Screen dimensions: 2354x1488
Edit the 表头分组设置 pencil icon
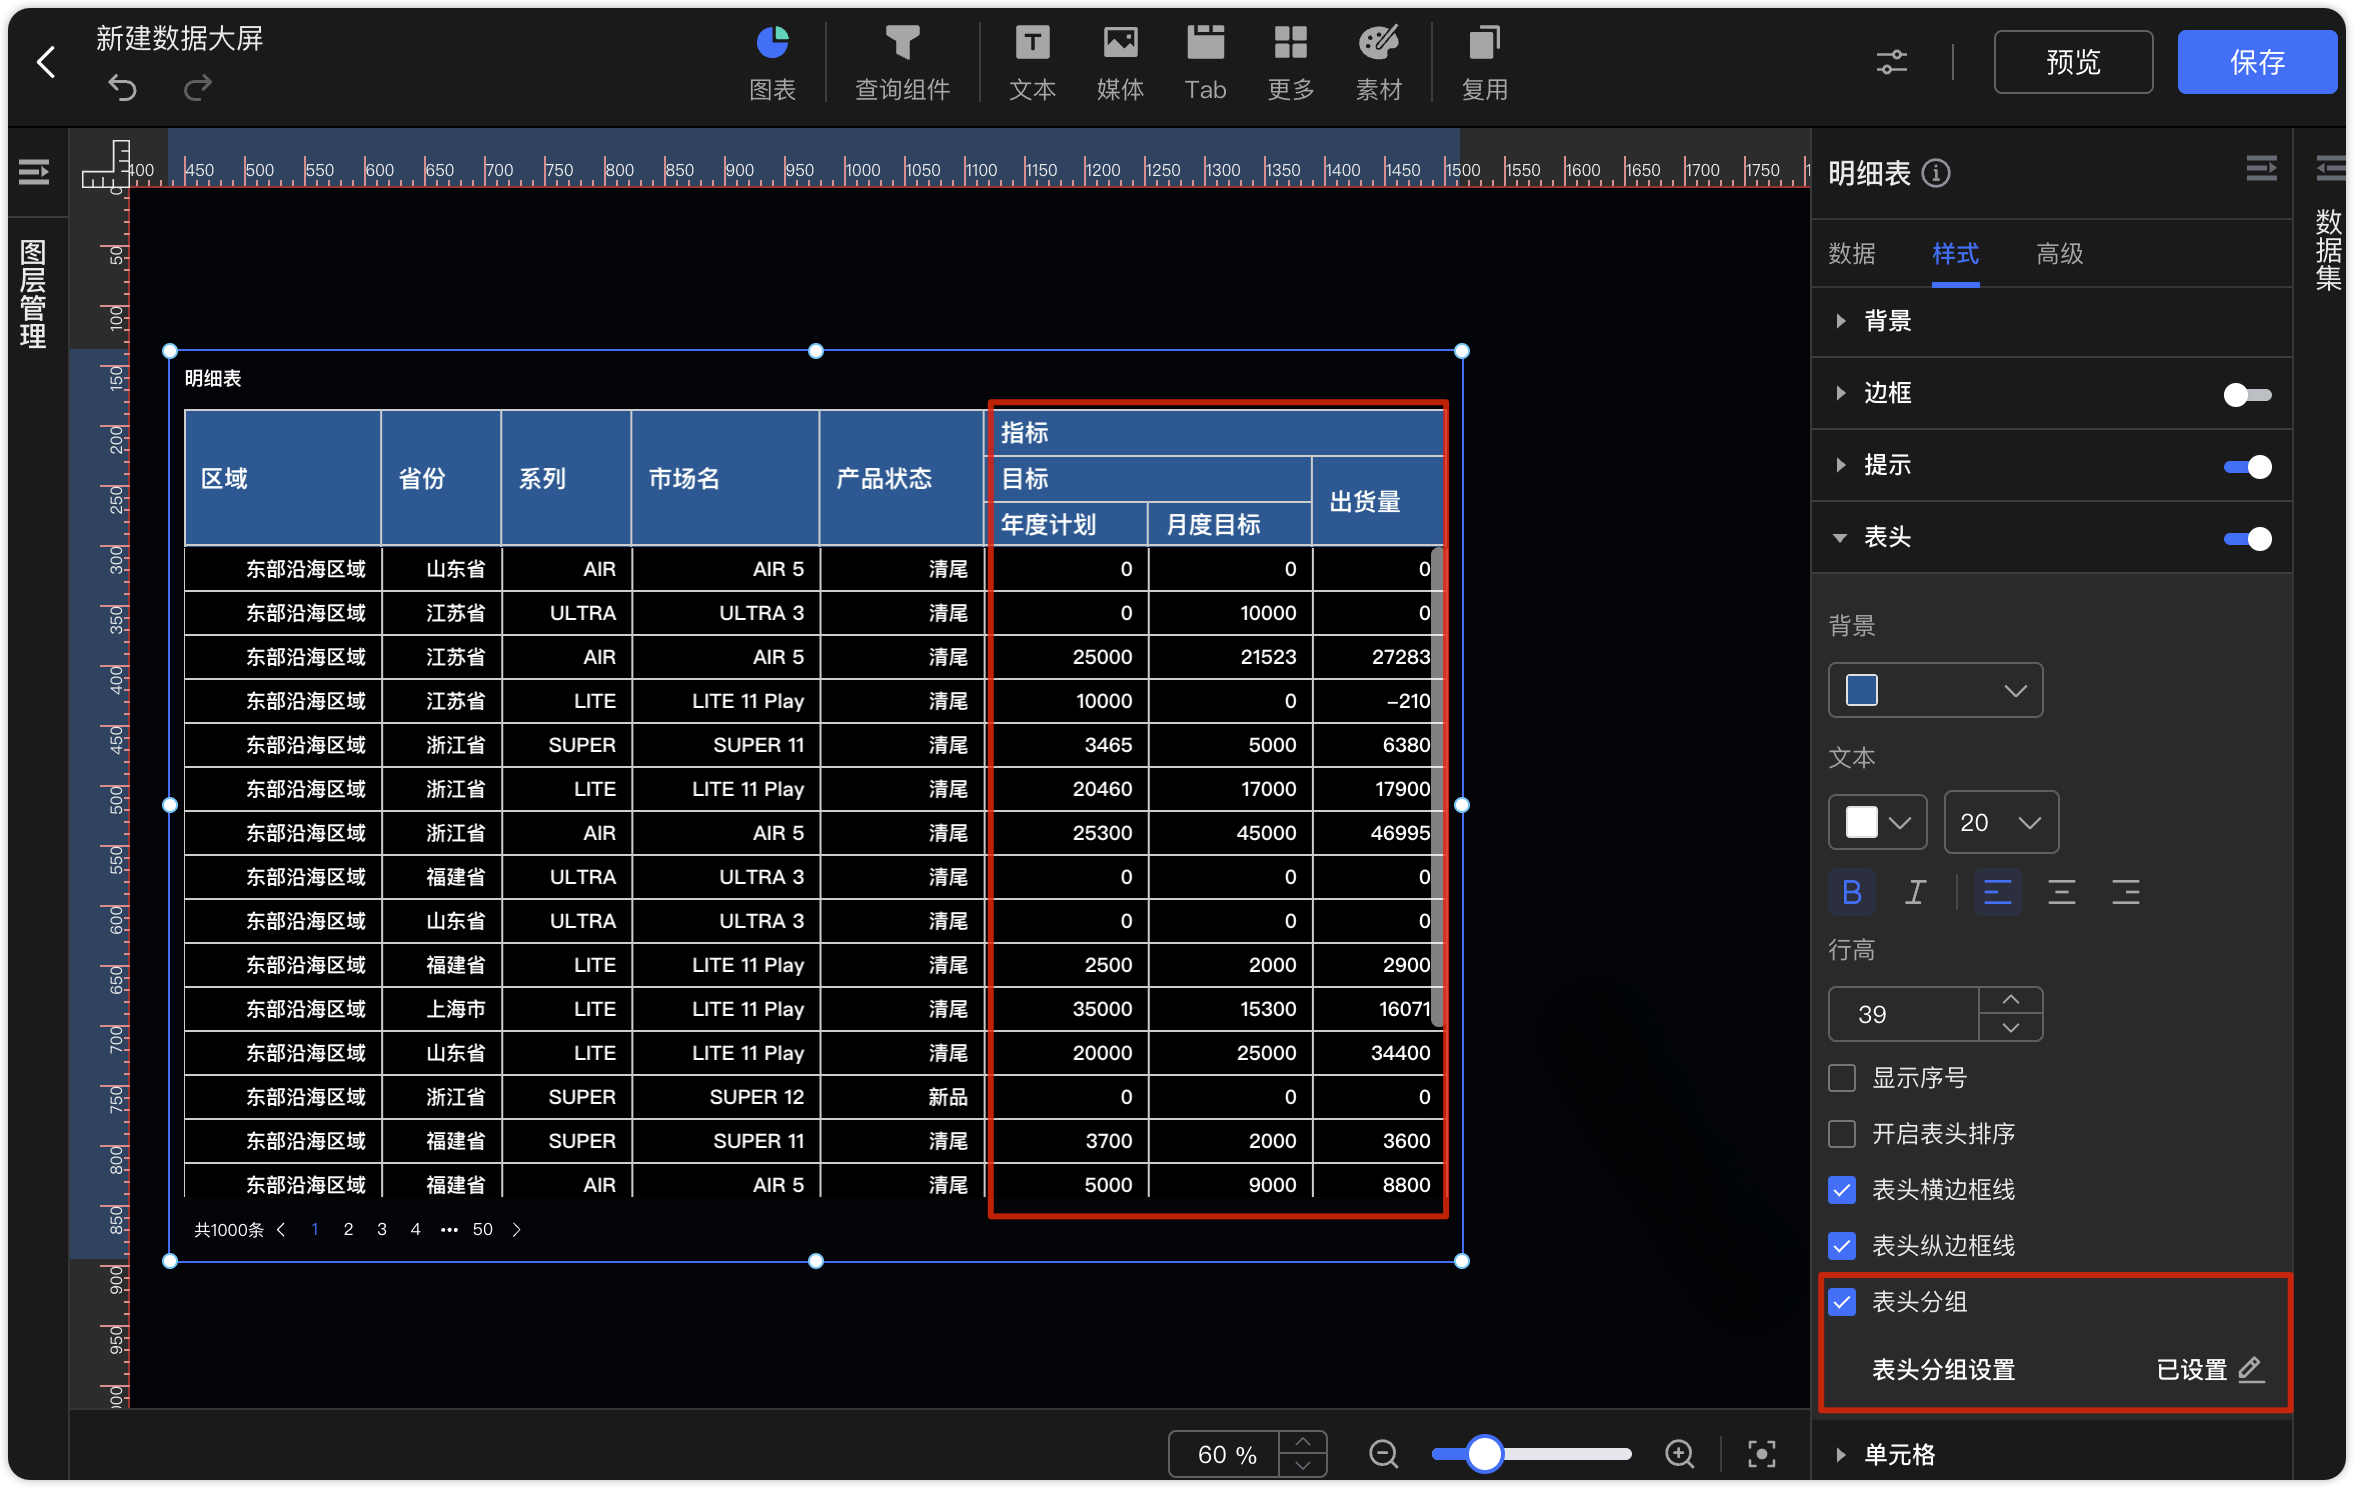pyautogui.click(x=2250, y=1369)
